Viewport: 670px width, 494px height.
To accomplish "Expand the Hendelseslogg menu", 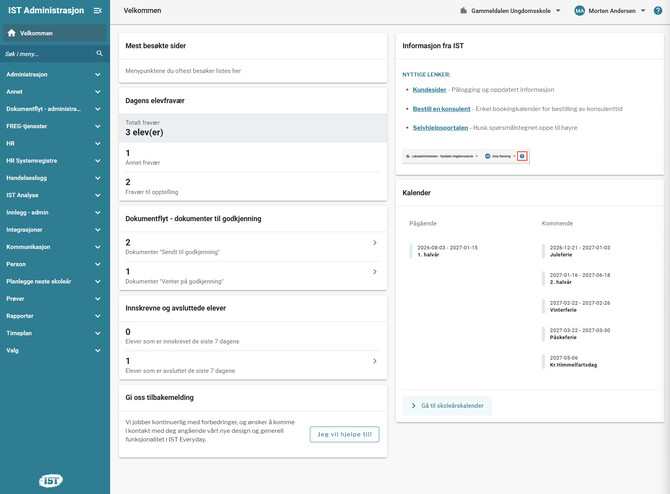I will click(x=54, y=178).
